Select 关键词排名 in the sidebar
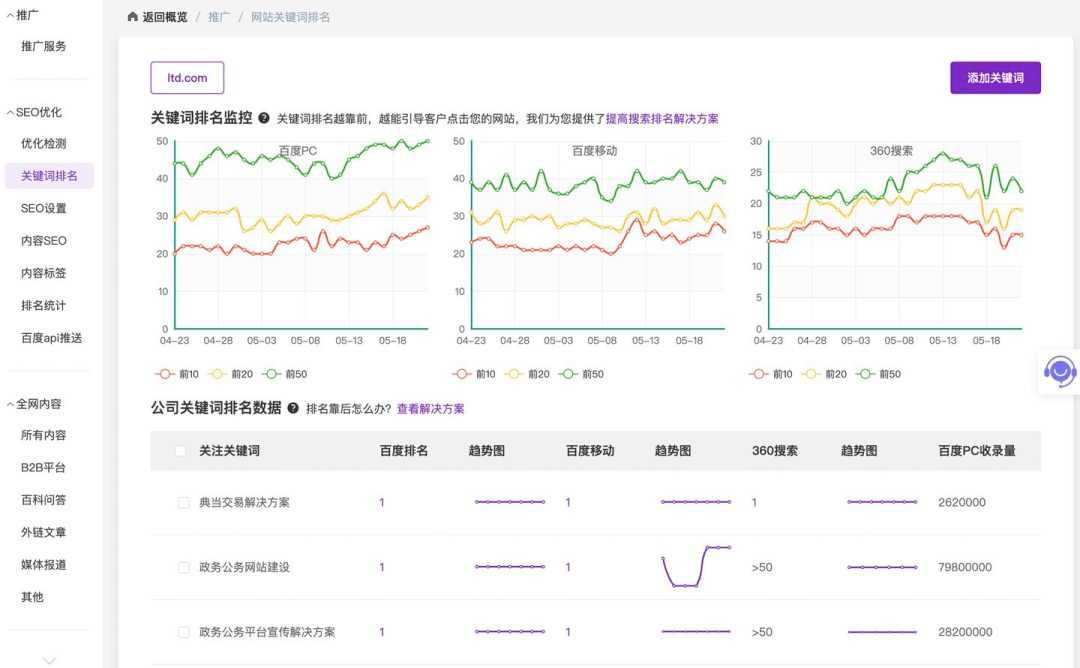 pos(49,176)
